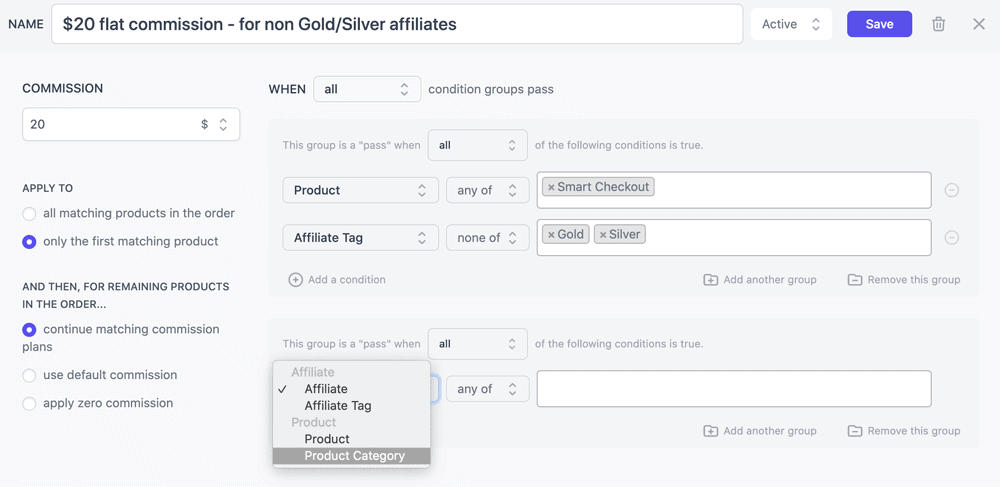Open the WHEN all condition groups dropdown

coord(367,89)
